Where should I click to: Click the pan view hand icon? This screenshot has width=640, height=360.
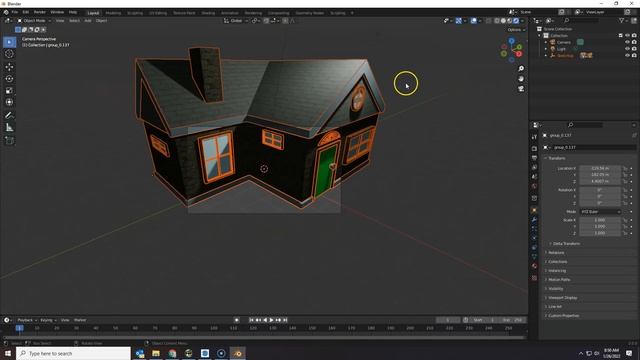[x=521, y=79]
